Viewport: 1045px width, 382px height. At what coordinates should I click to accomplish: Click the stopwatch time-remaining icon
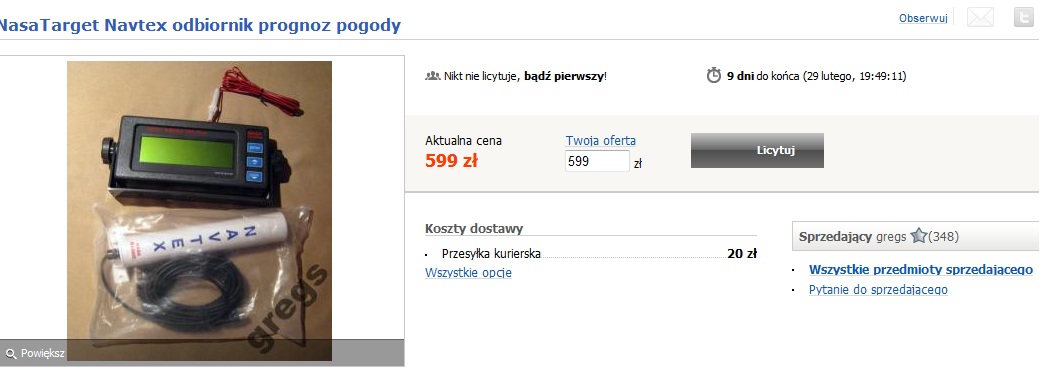coord(714,75)
